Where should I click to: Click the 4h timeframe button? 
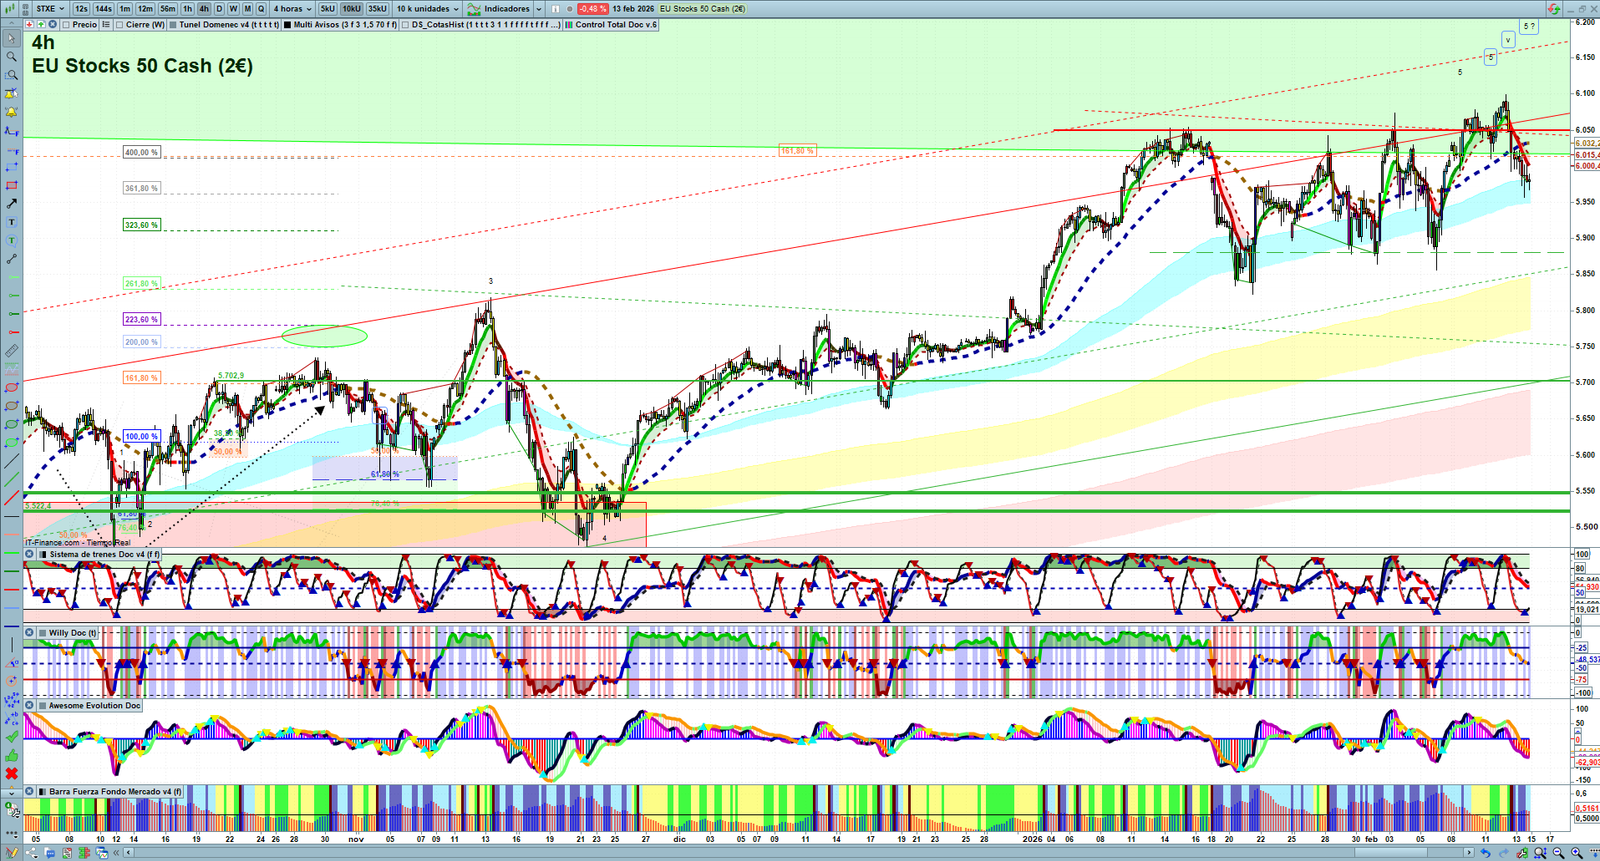tap(204, 9)
